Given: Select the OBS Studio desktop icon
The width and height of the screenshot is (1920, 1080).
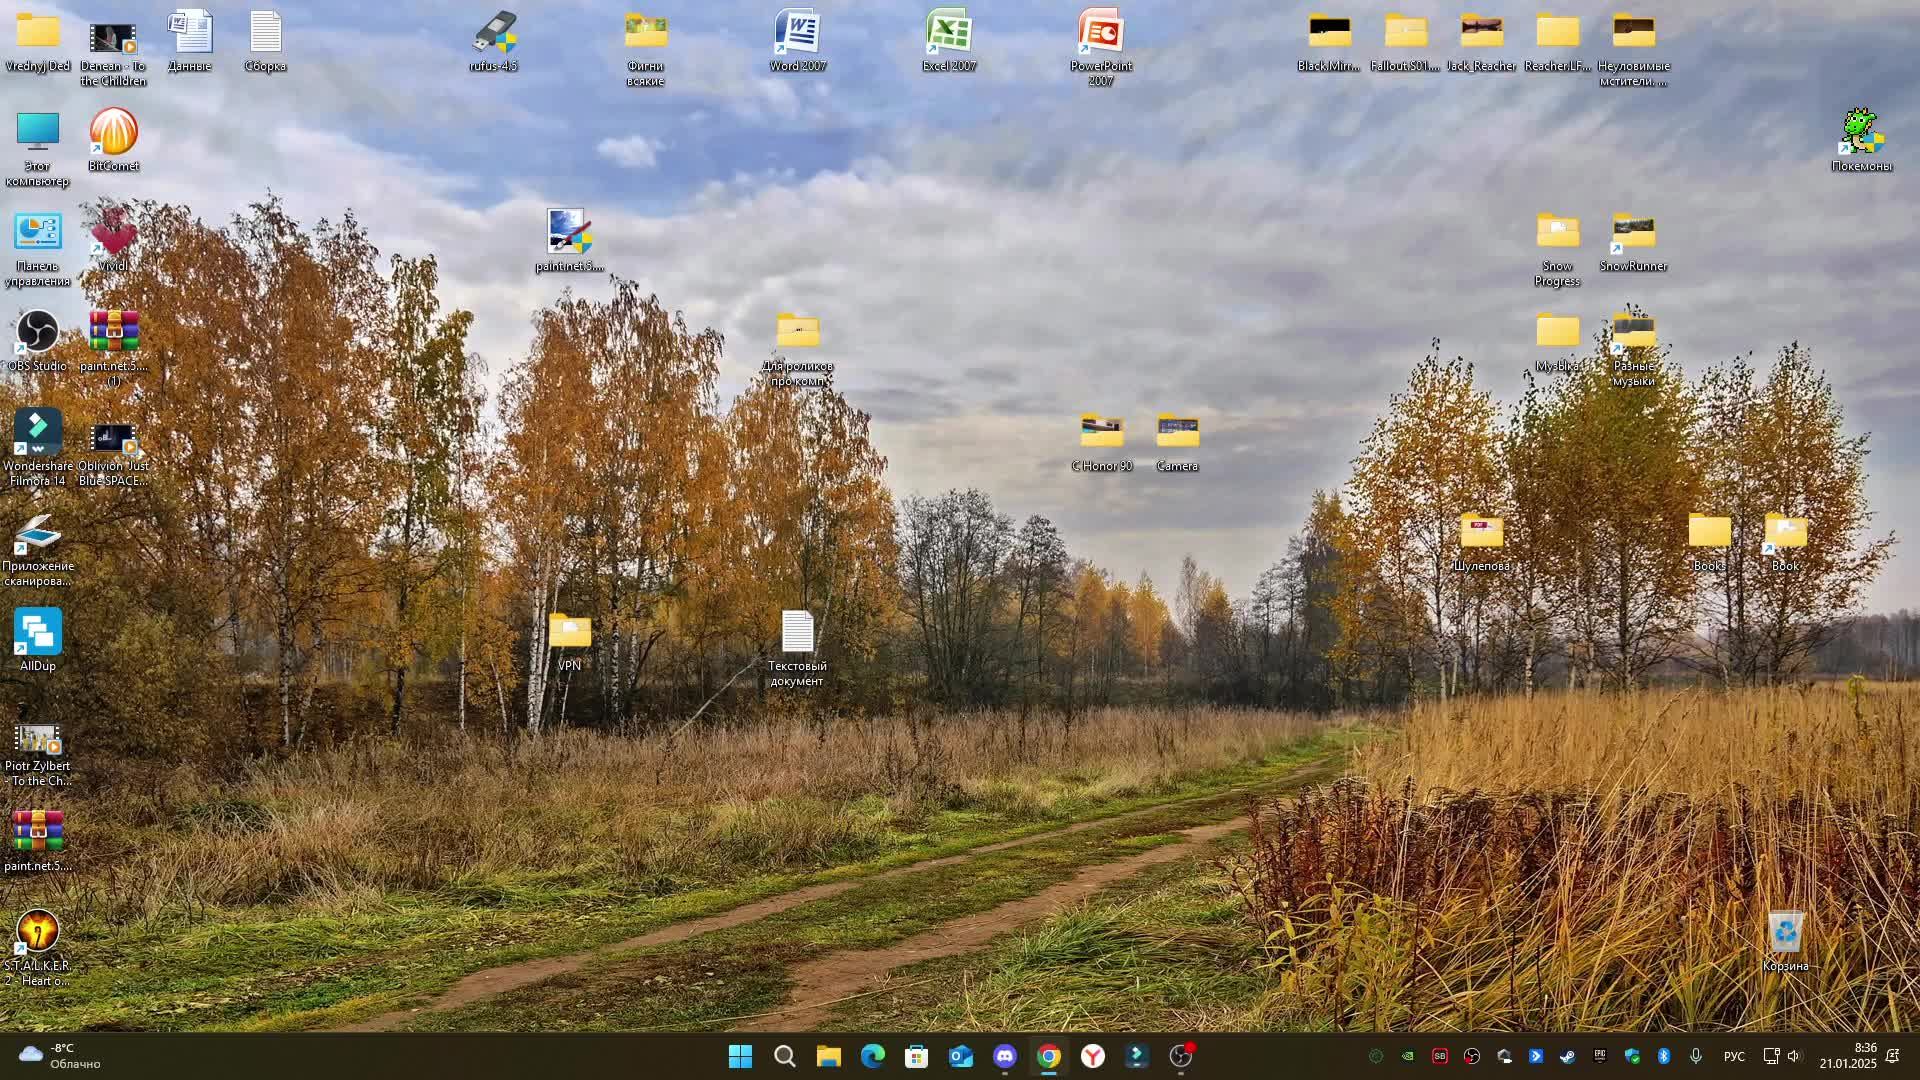Looking at the screenshot, I should [37, 333].
